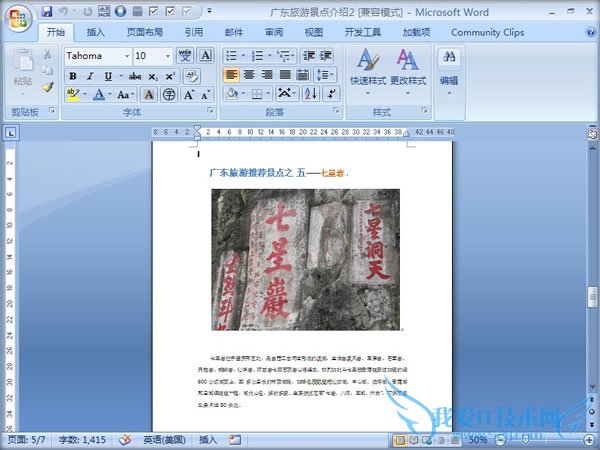Center align the paragraph
Viewport: 600px width, 450px height.
coord(249,75)
